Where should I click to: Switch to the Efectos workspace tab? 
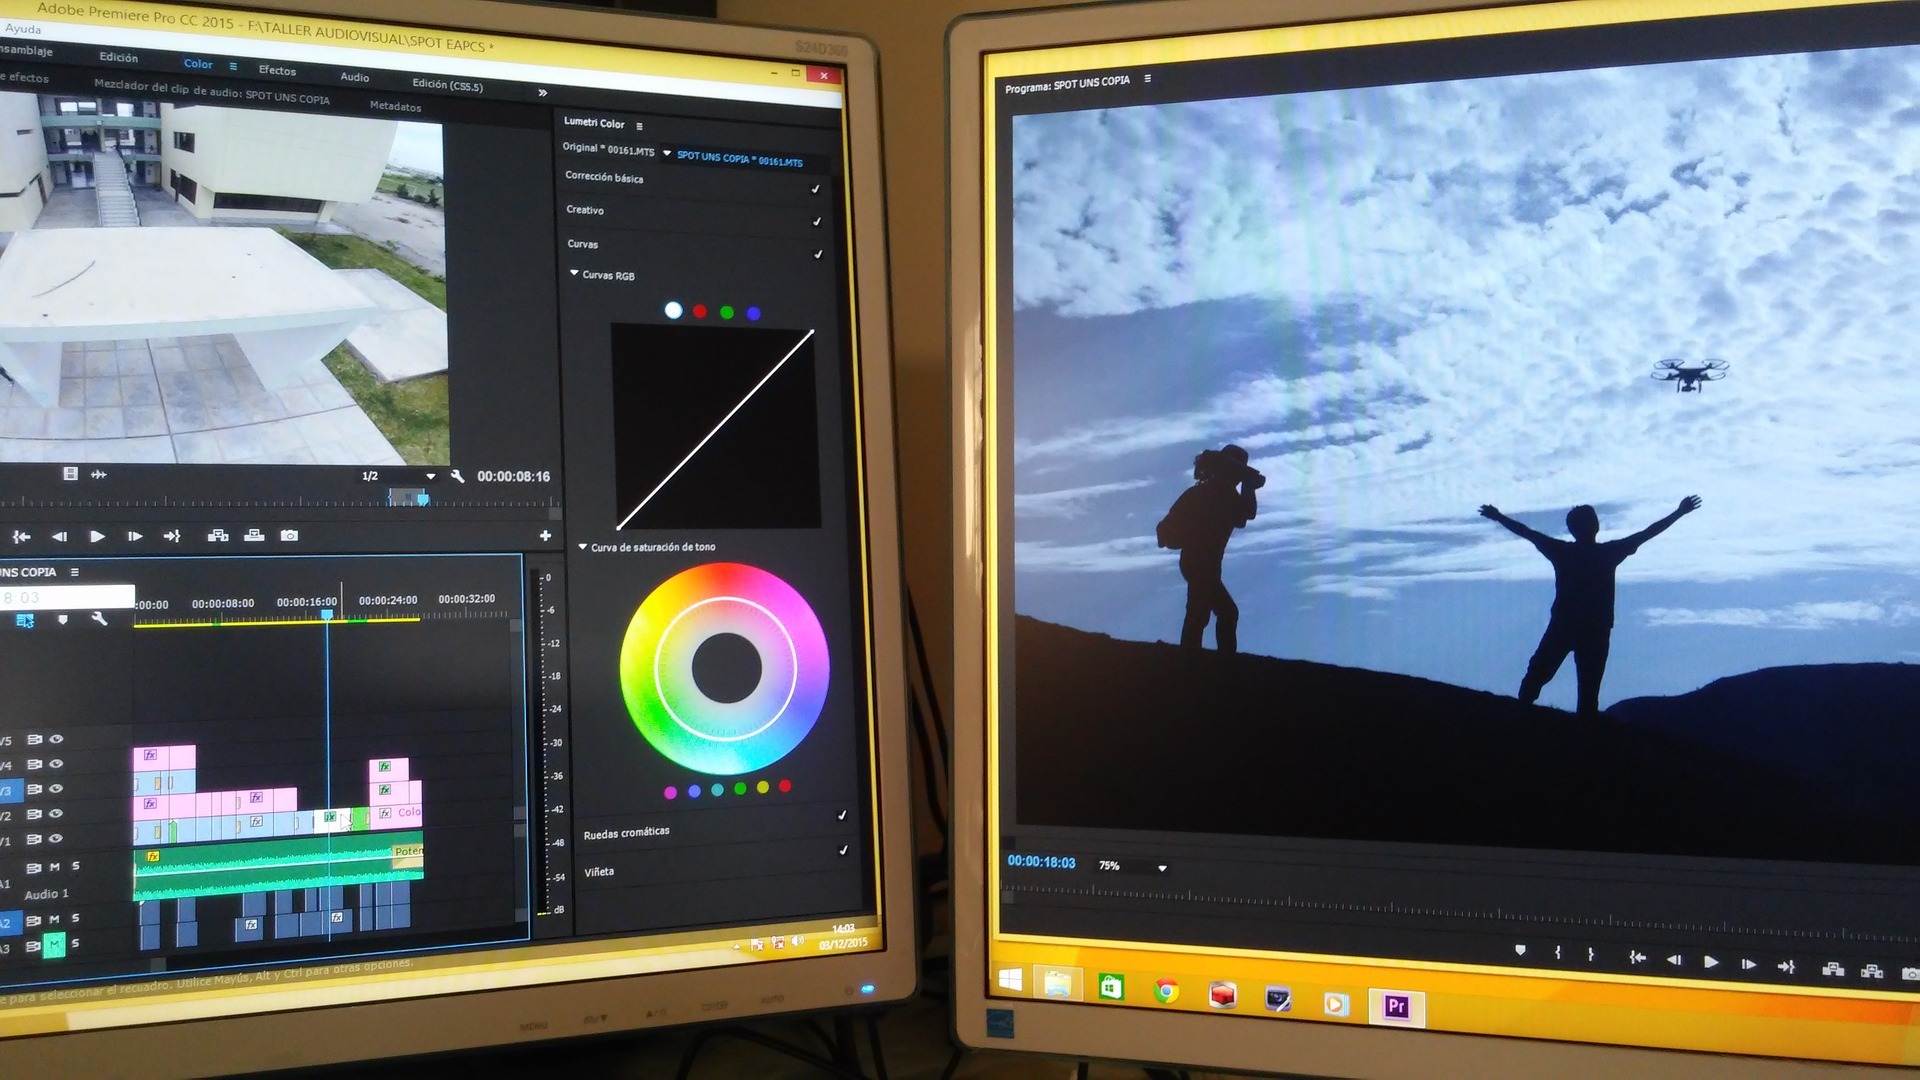(278, 71)
